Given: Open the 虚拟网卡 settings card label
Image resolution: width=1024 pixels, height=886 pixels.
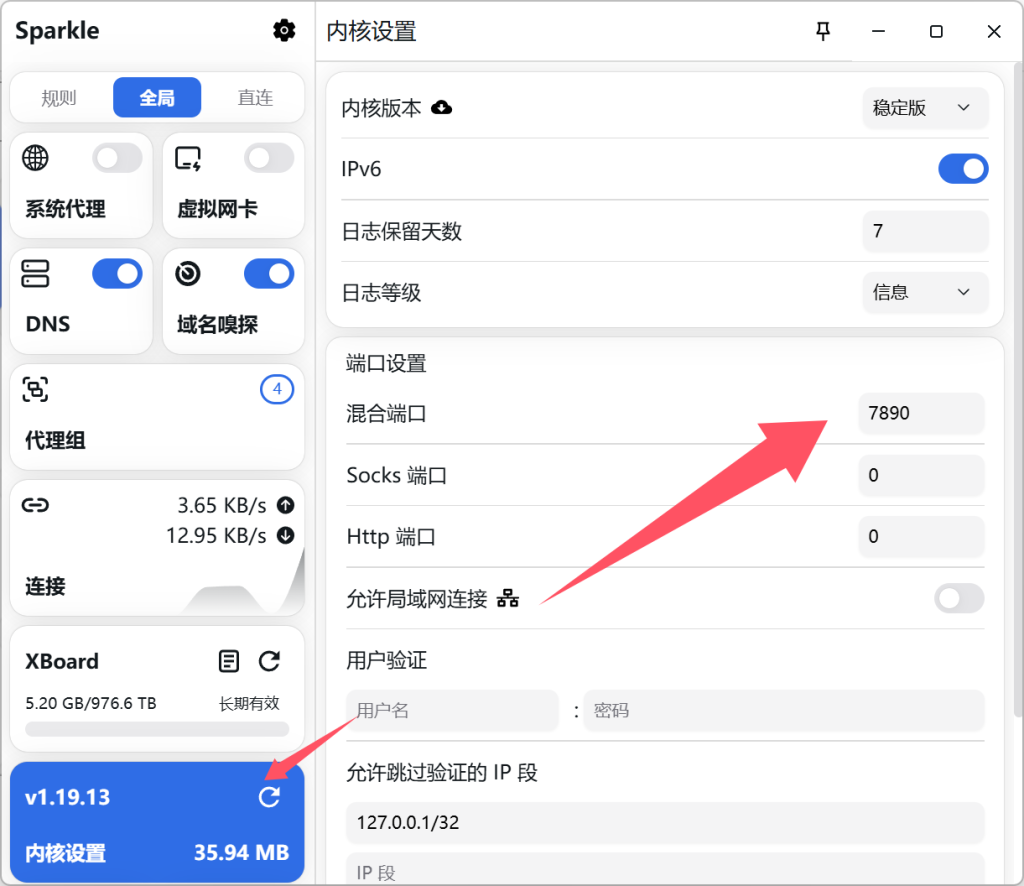Looking at the screenshot, I should click(x=217, y=209).
